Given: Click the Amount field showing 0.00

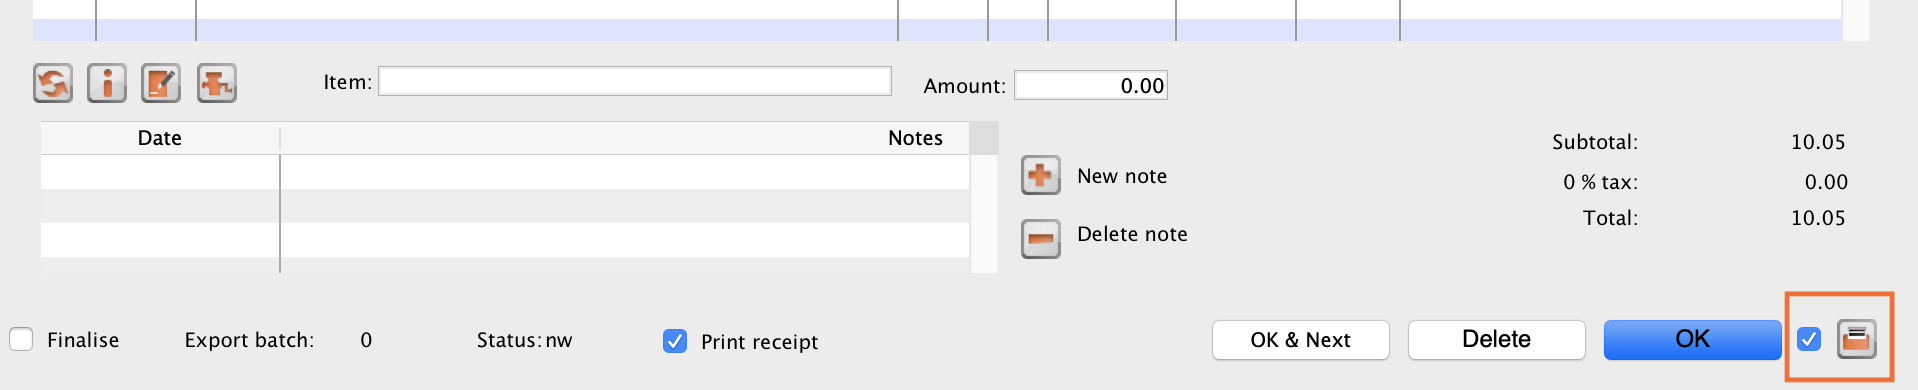Looking at the screenshot, I should (1091, 86).
